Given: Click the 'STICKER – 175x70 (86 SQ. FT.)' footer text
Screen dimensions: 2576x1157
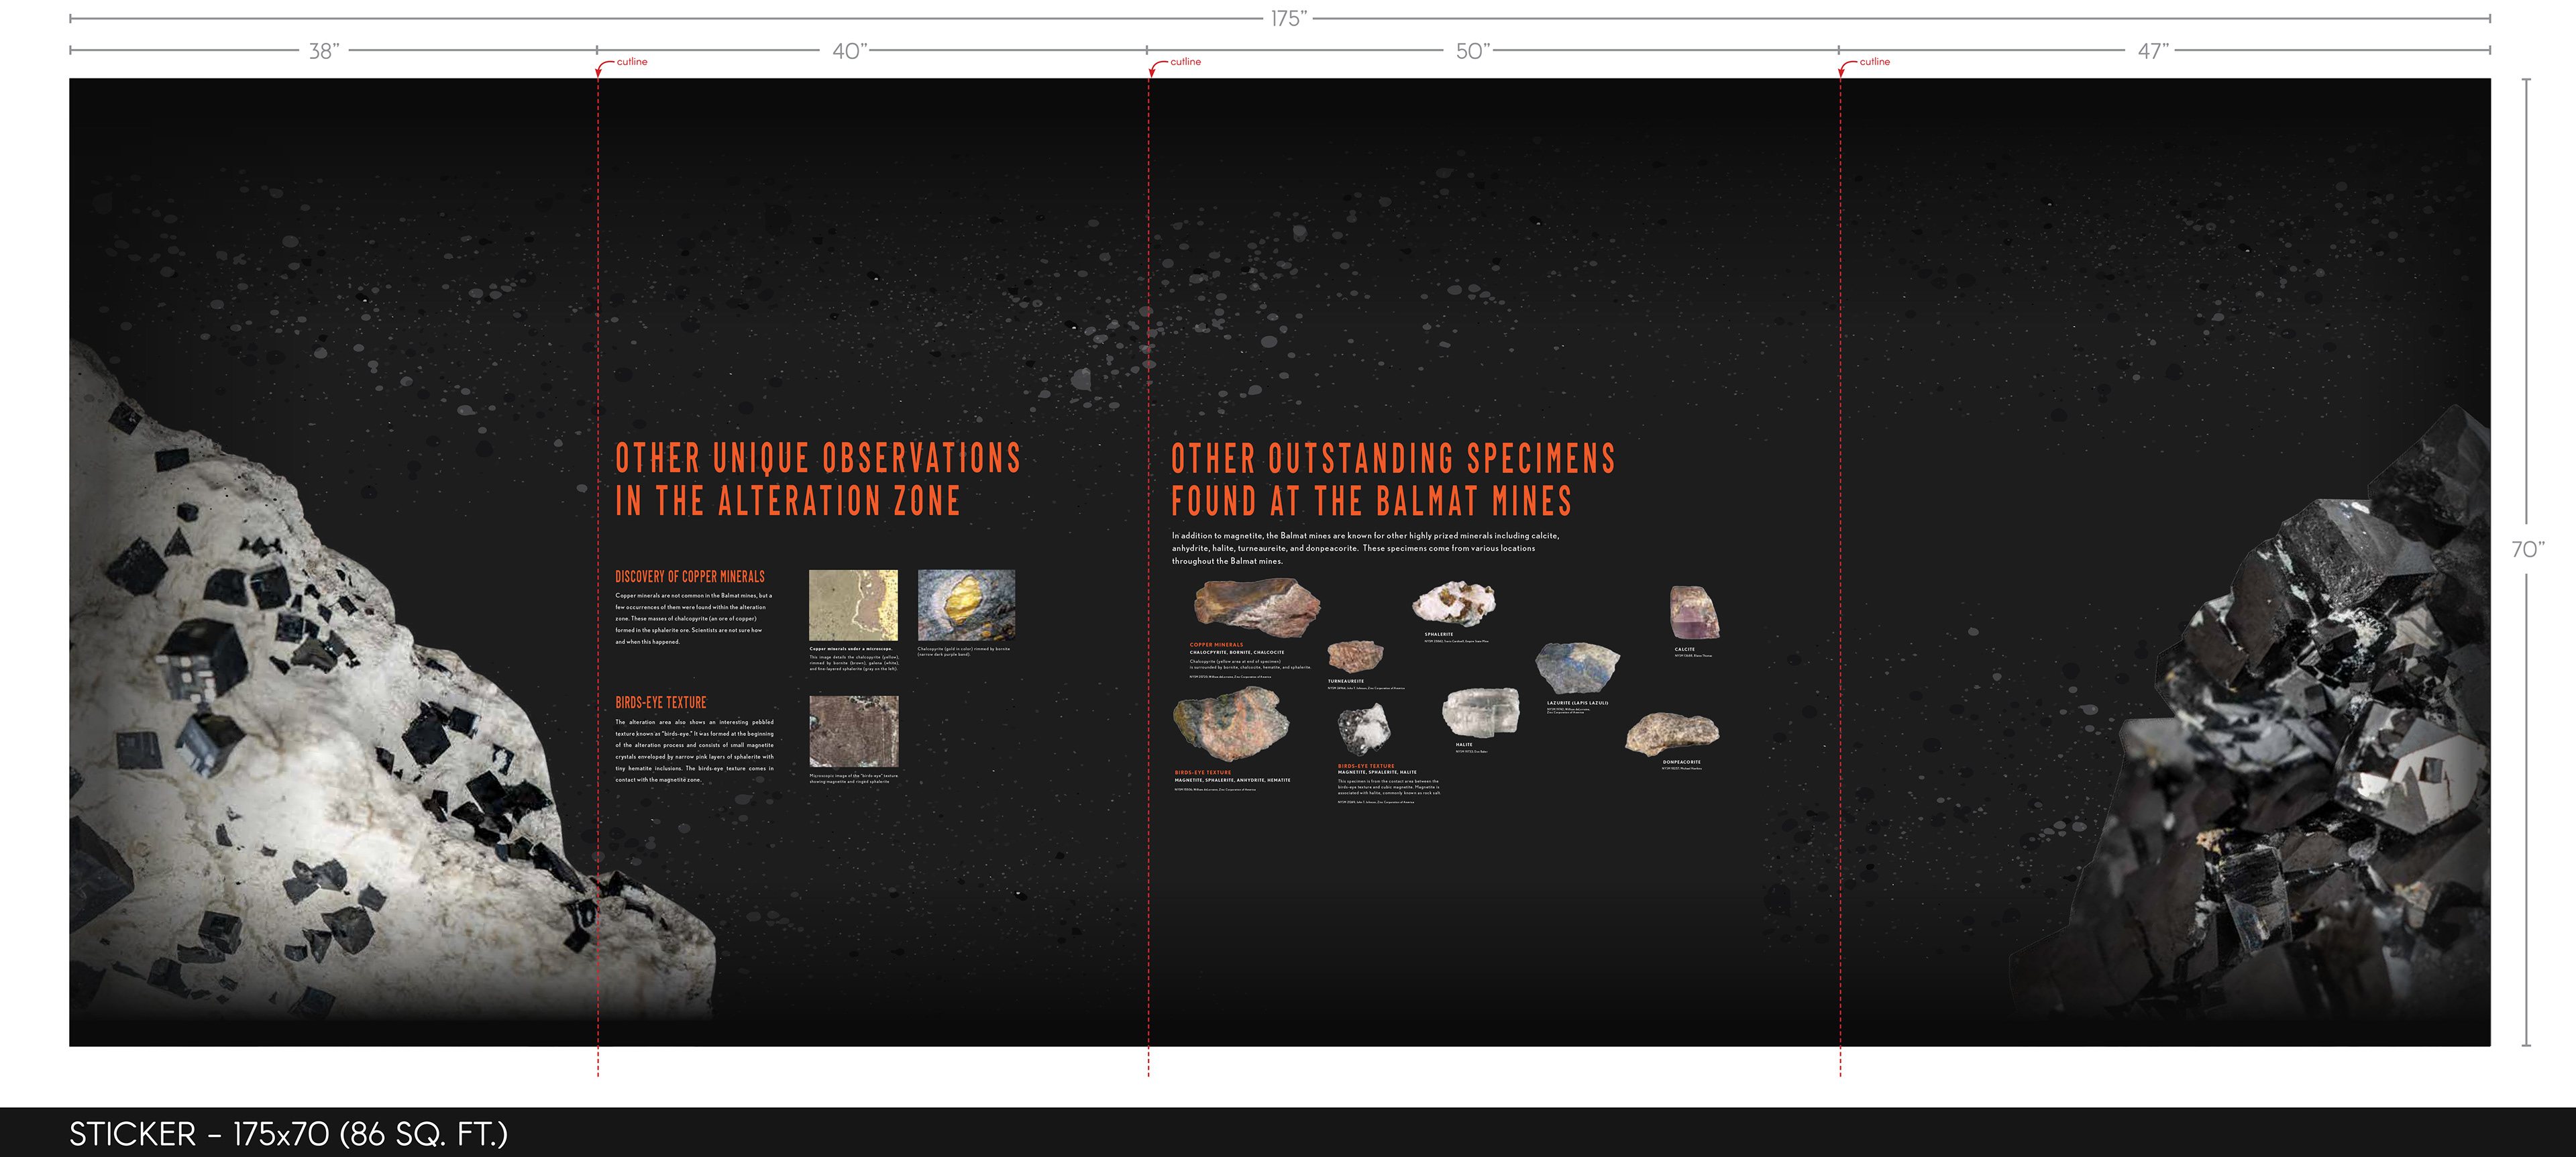Looking at the screenshot, I should coord(288,1134).
